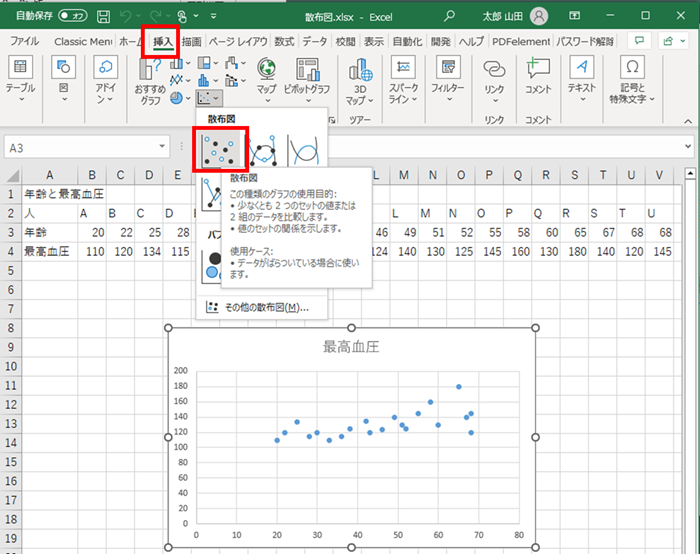The image size is (700, 554).
Task: Click the user account avatar icon
Action: pyautogui.click(x=539, y=16)
